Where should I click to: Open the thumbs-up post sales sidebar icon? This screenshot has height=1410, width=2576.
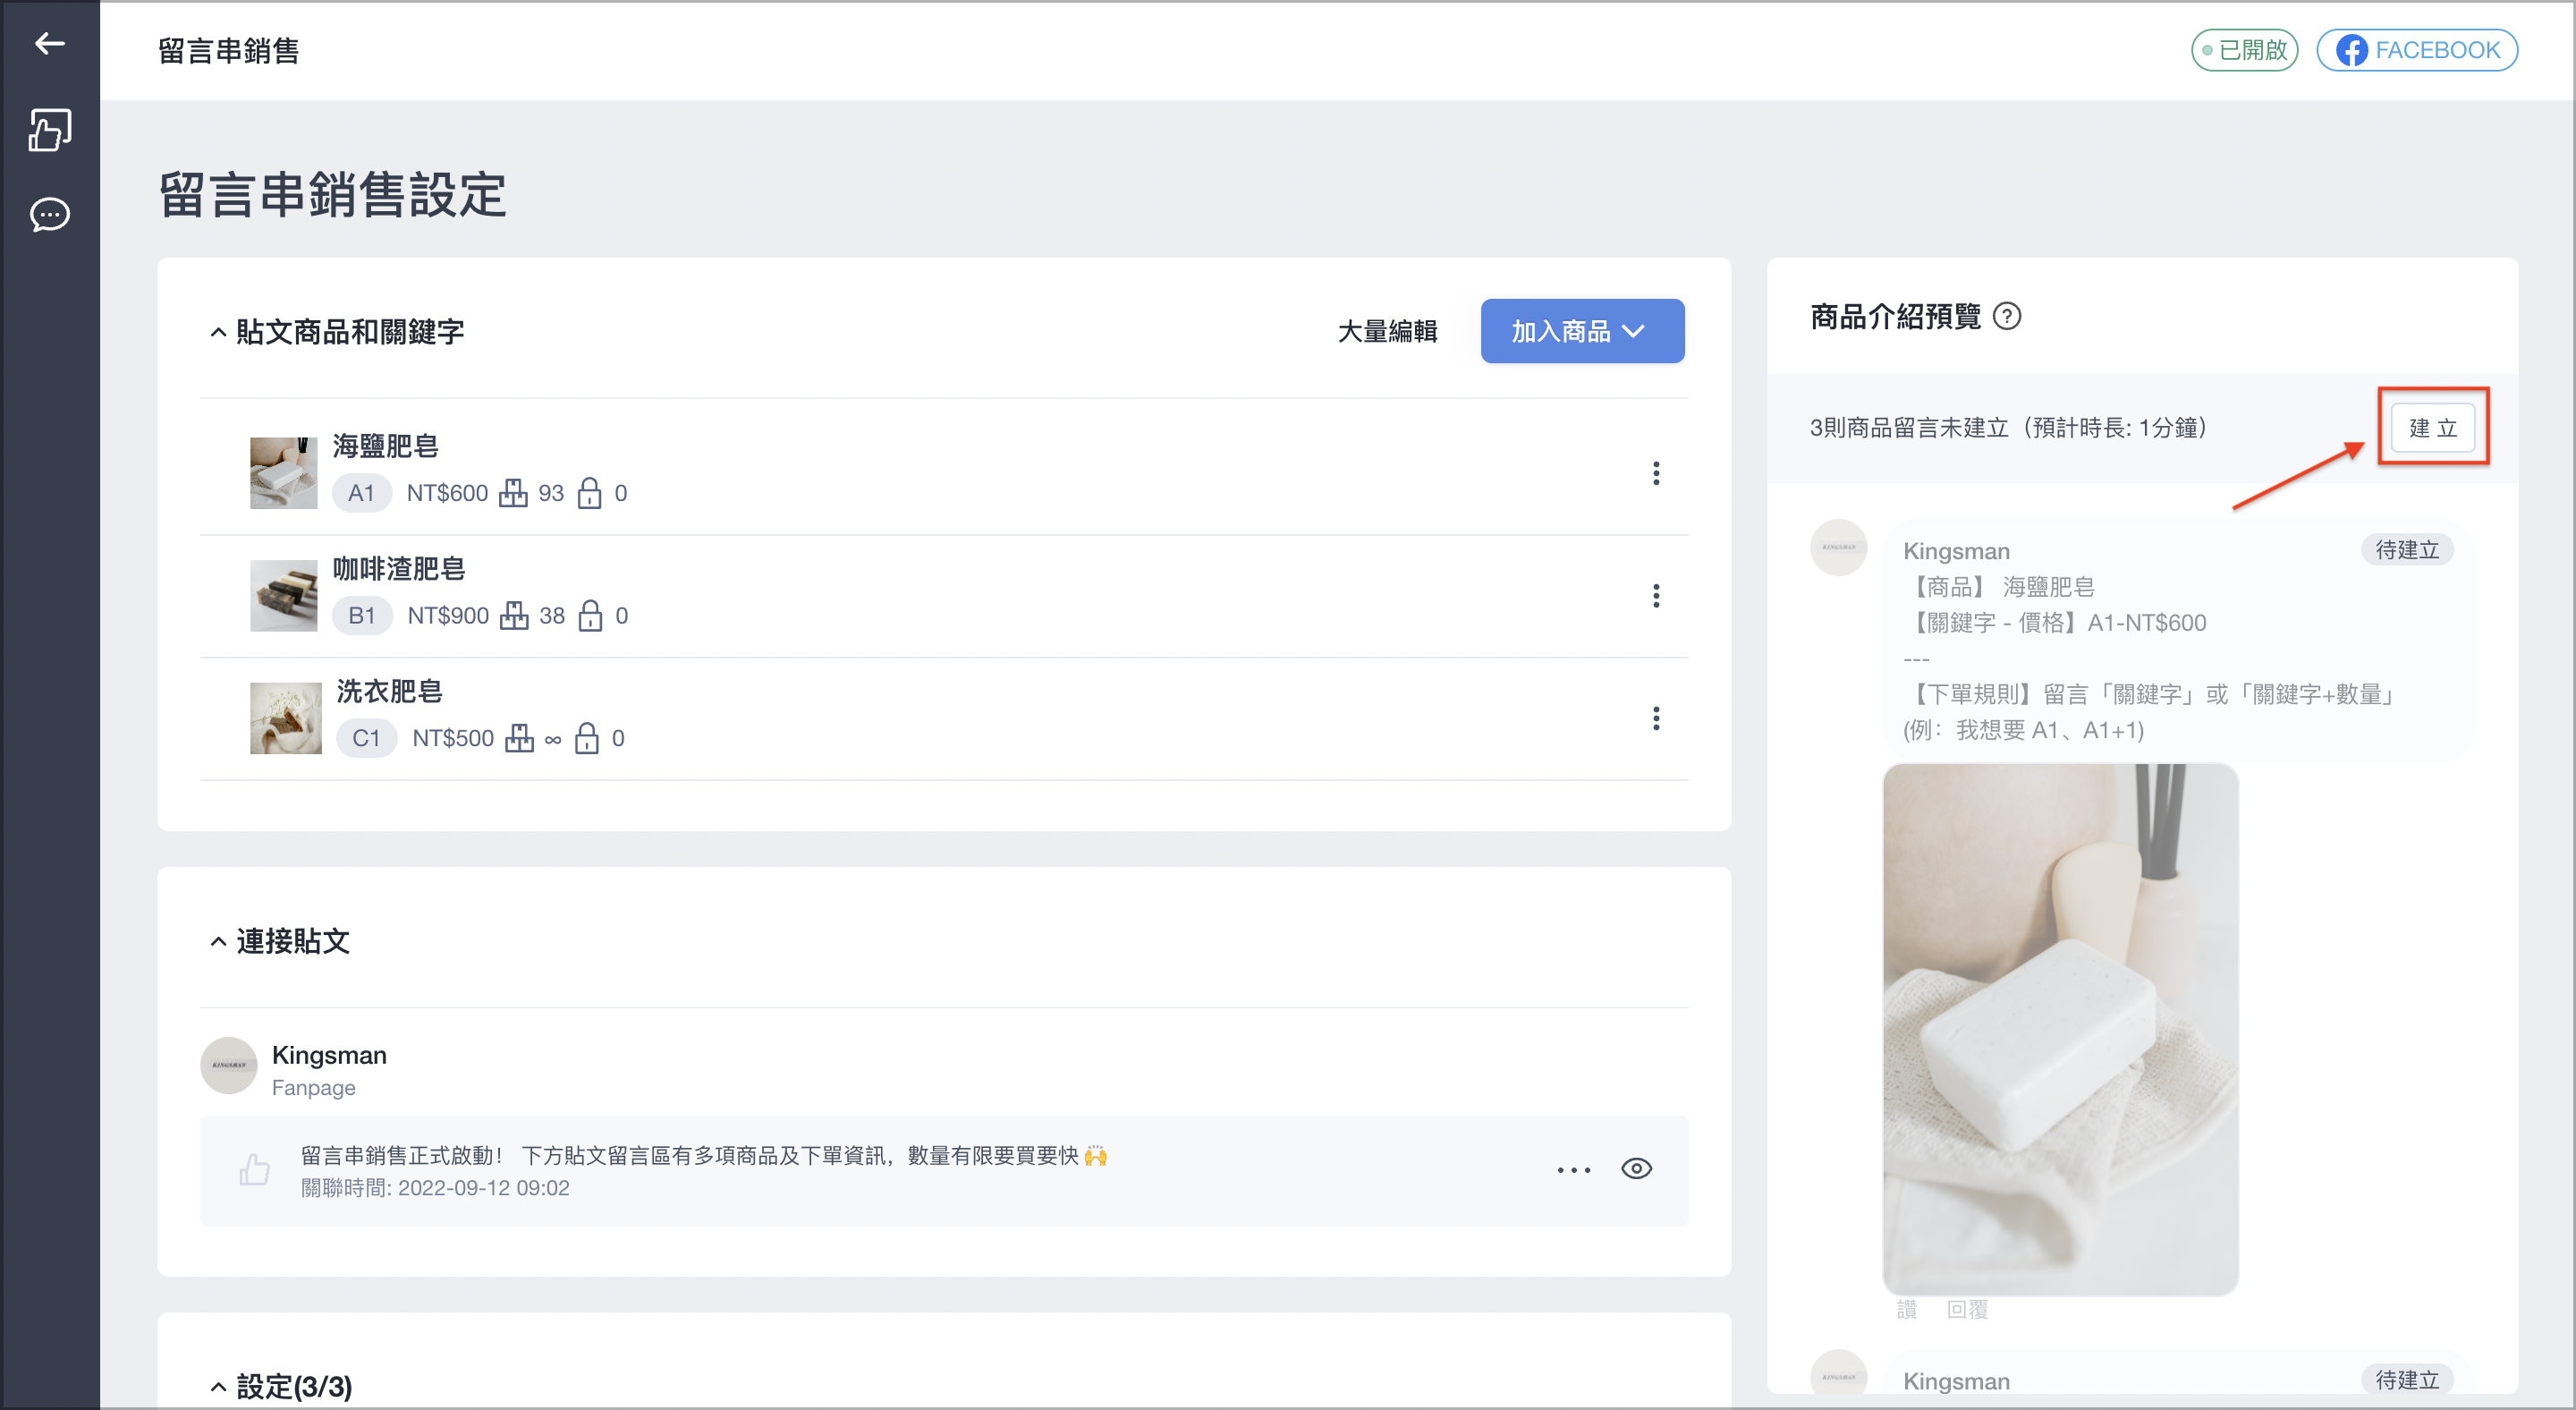pos(49,130)
